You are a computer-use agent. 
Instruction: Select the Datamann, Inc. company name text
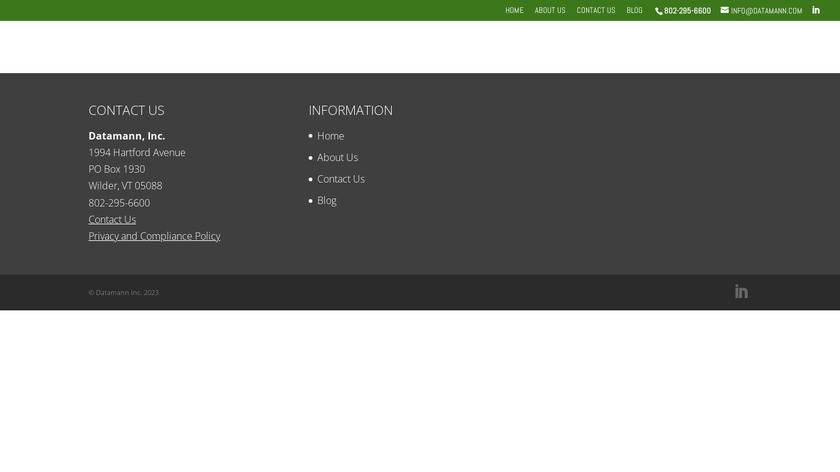[126, 136]
